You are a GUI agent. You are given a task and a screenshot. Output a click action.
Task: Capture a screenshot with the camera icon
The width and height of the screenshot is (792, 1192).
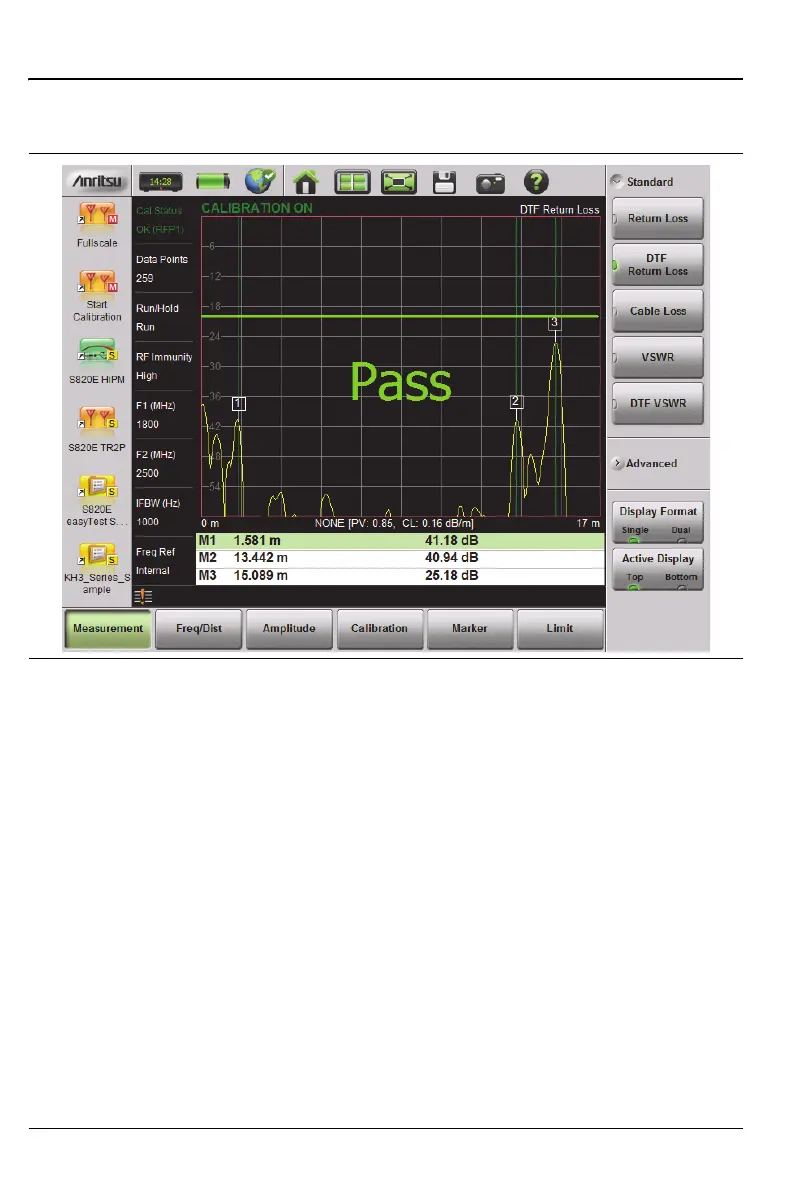490,182
